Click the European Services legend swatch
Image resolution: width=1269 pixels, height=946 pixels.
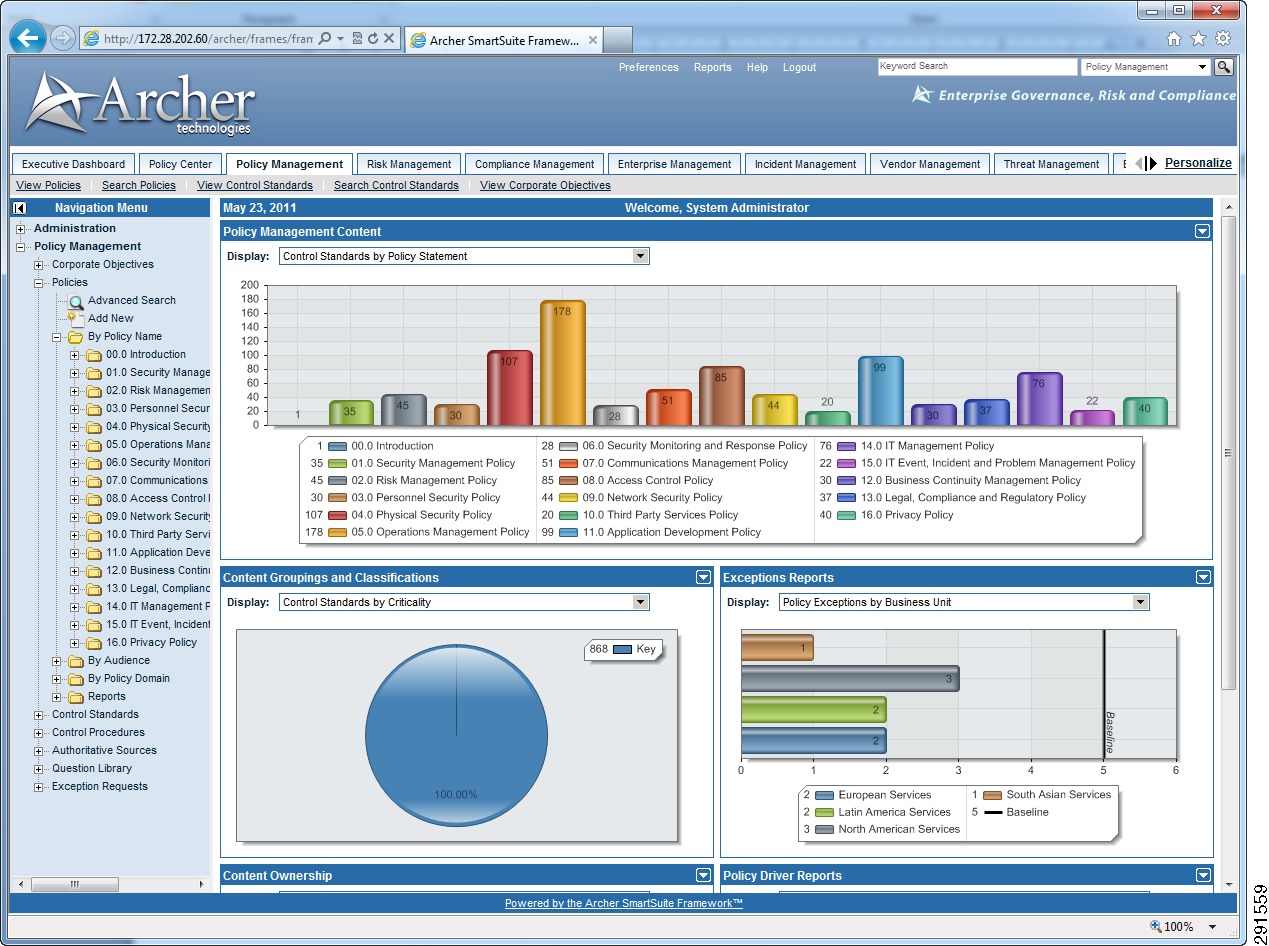(824, 795)
